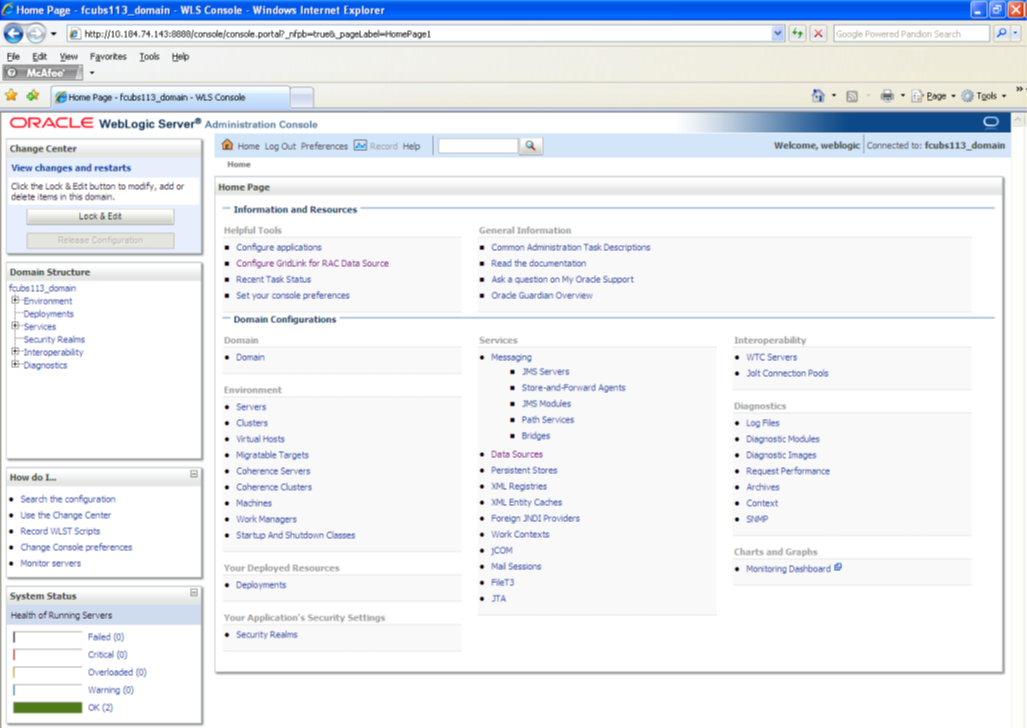1027x728 pixels.
Task: Open the search provider dropdown arrow
Action: point(1015,33)
